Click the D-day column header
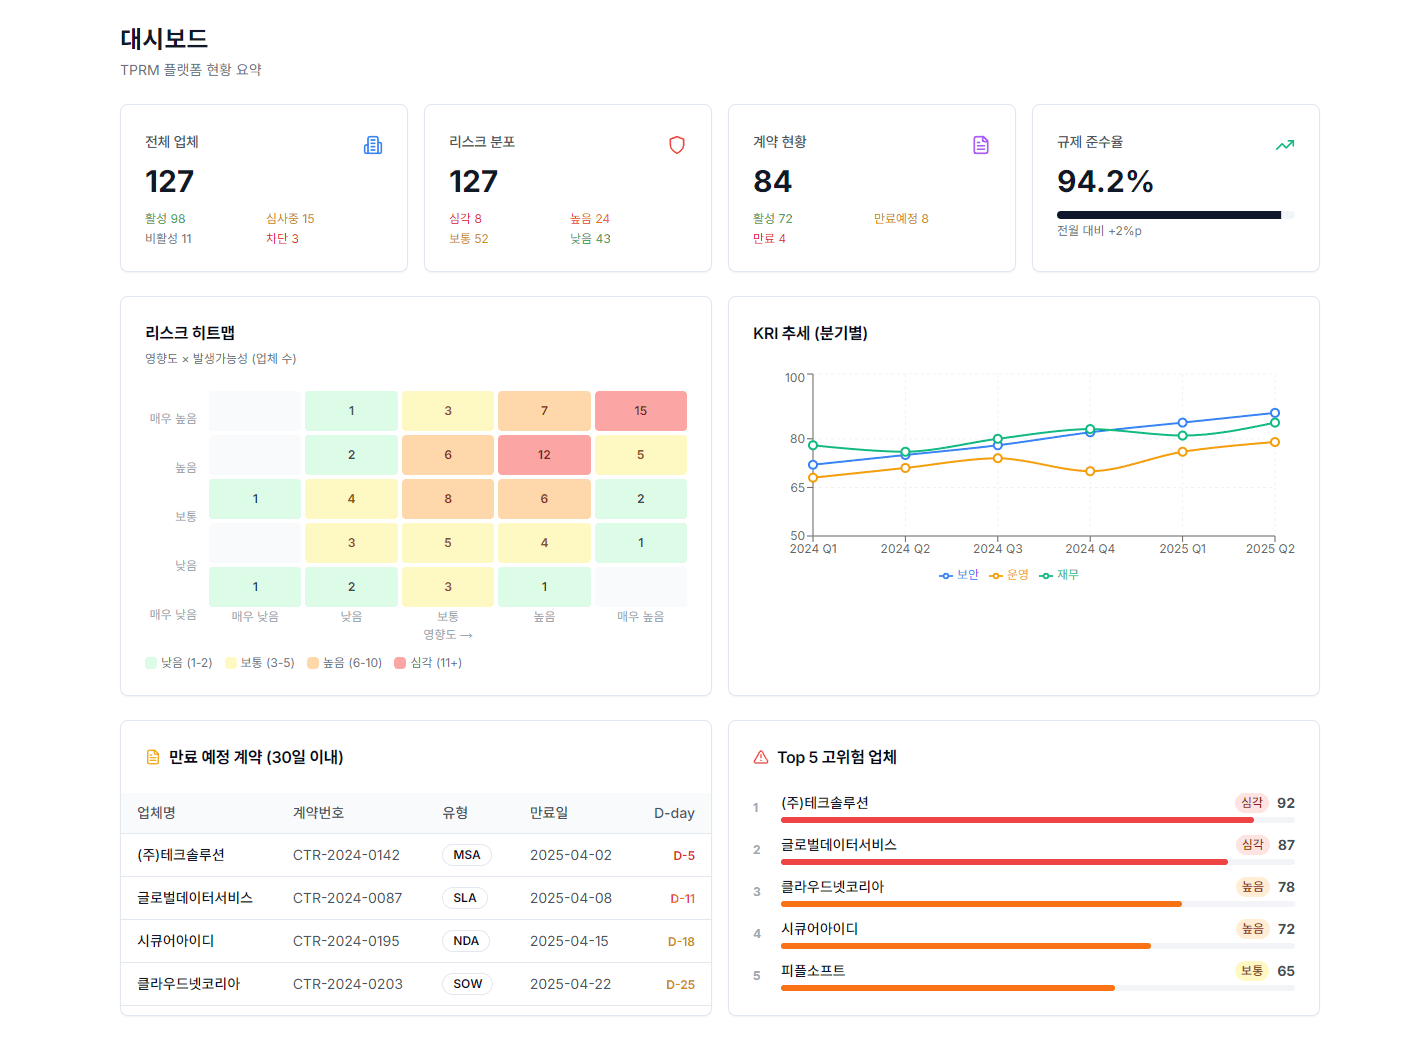Image resolution: width=1425 pixels, height=1040 pixels. pos(674,813)
